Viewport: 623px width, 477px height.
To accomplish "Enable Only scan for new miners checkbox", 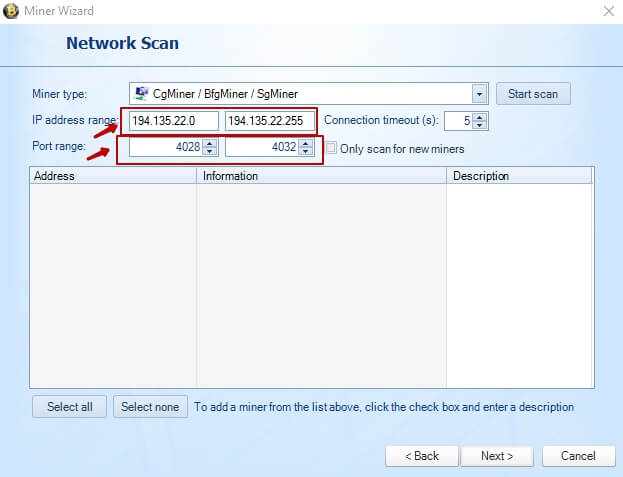I will [331, 148].
